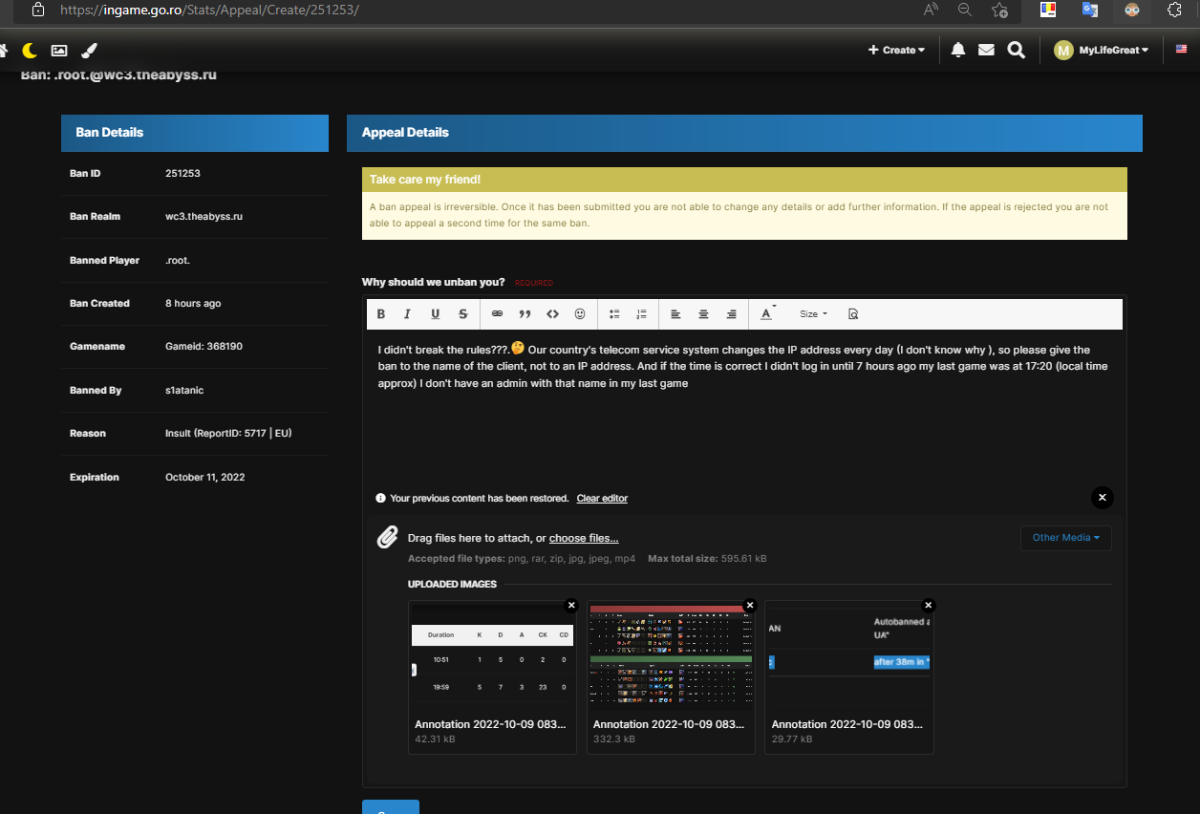Toggle bold formatting in the editor
Image resolution: width=1200 pixels, height=814 pixels.
click(381, 314)
